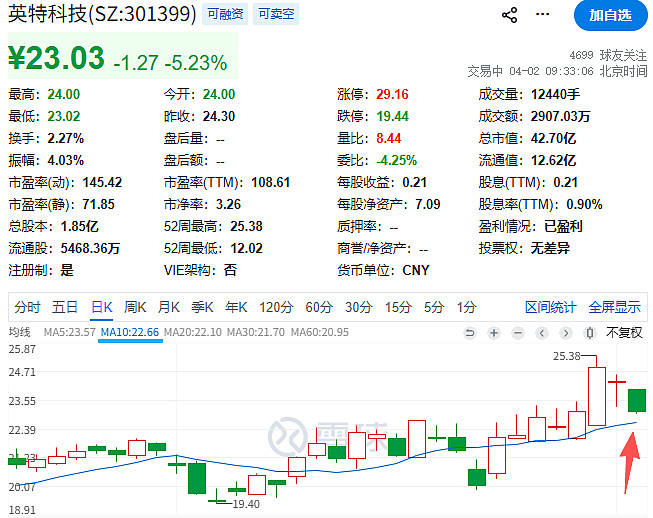
Task: Select the 年K tab
Action: coord(236,307)
